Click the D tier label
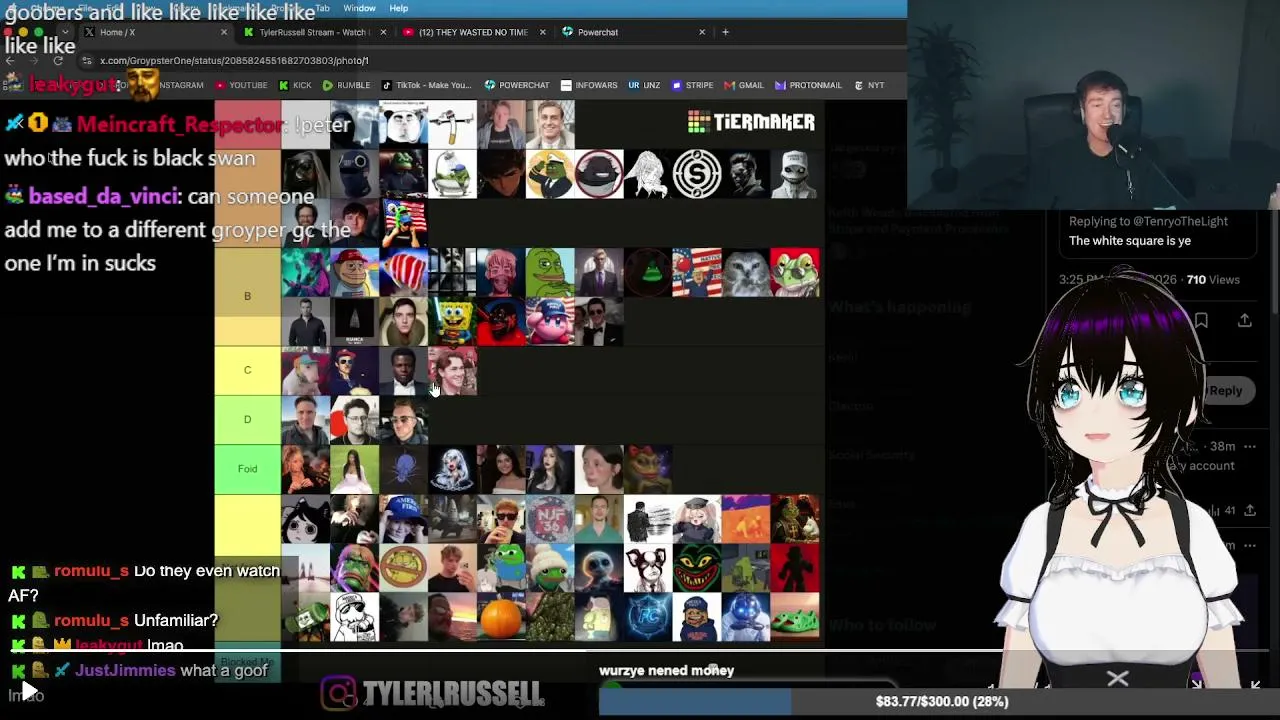This screenshot has height=720, width=1280. pos(247,419)
